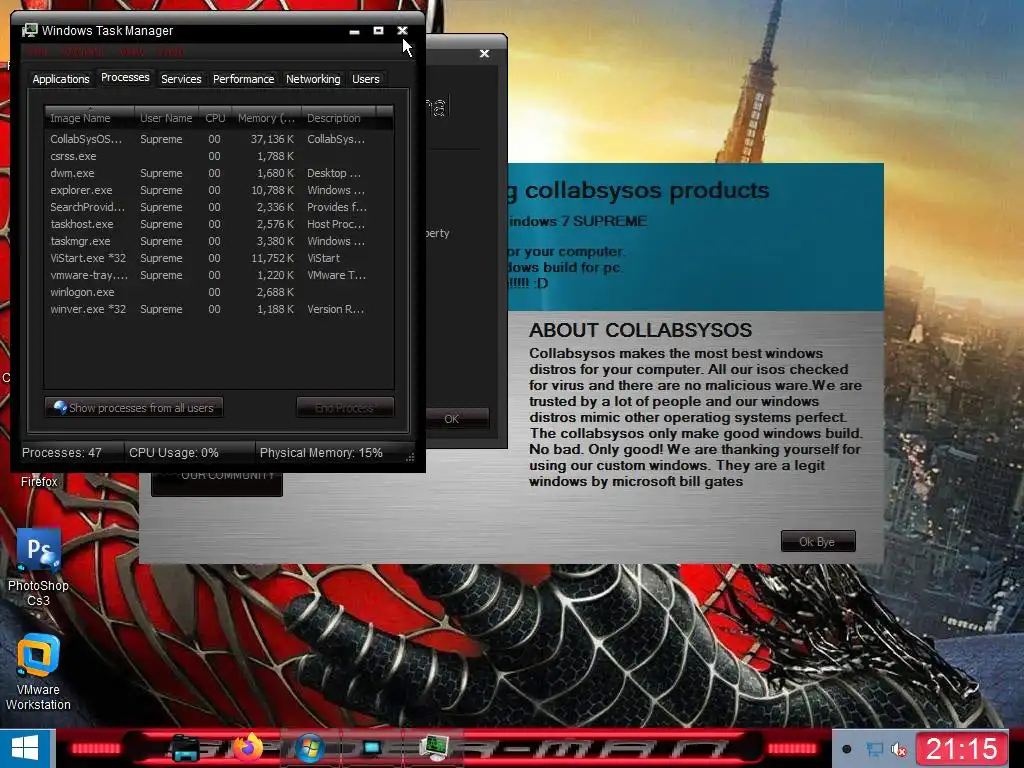
Task: Minimize the Windows Task Manager window
Action: pyautogui.click(x=354, y=31)
